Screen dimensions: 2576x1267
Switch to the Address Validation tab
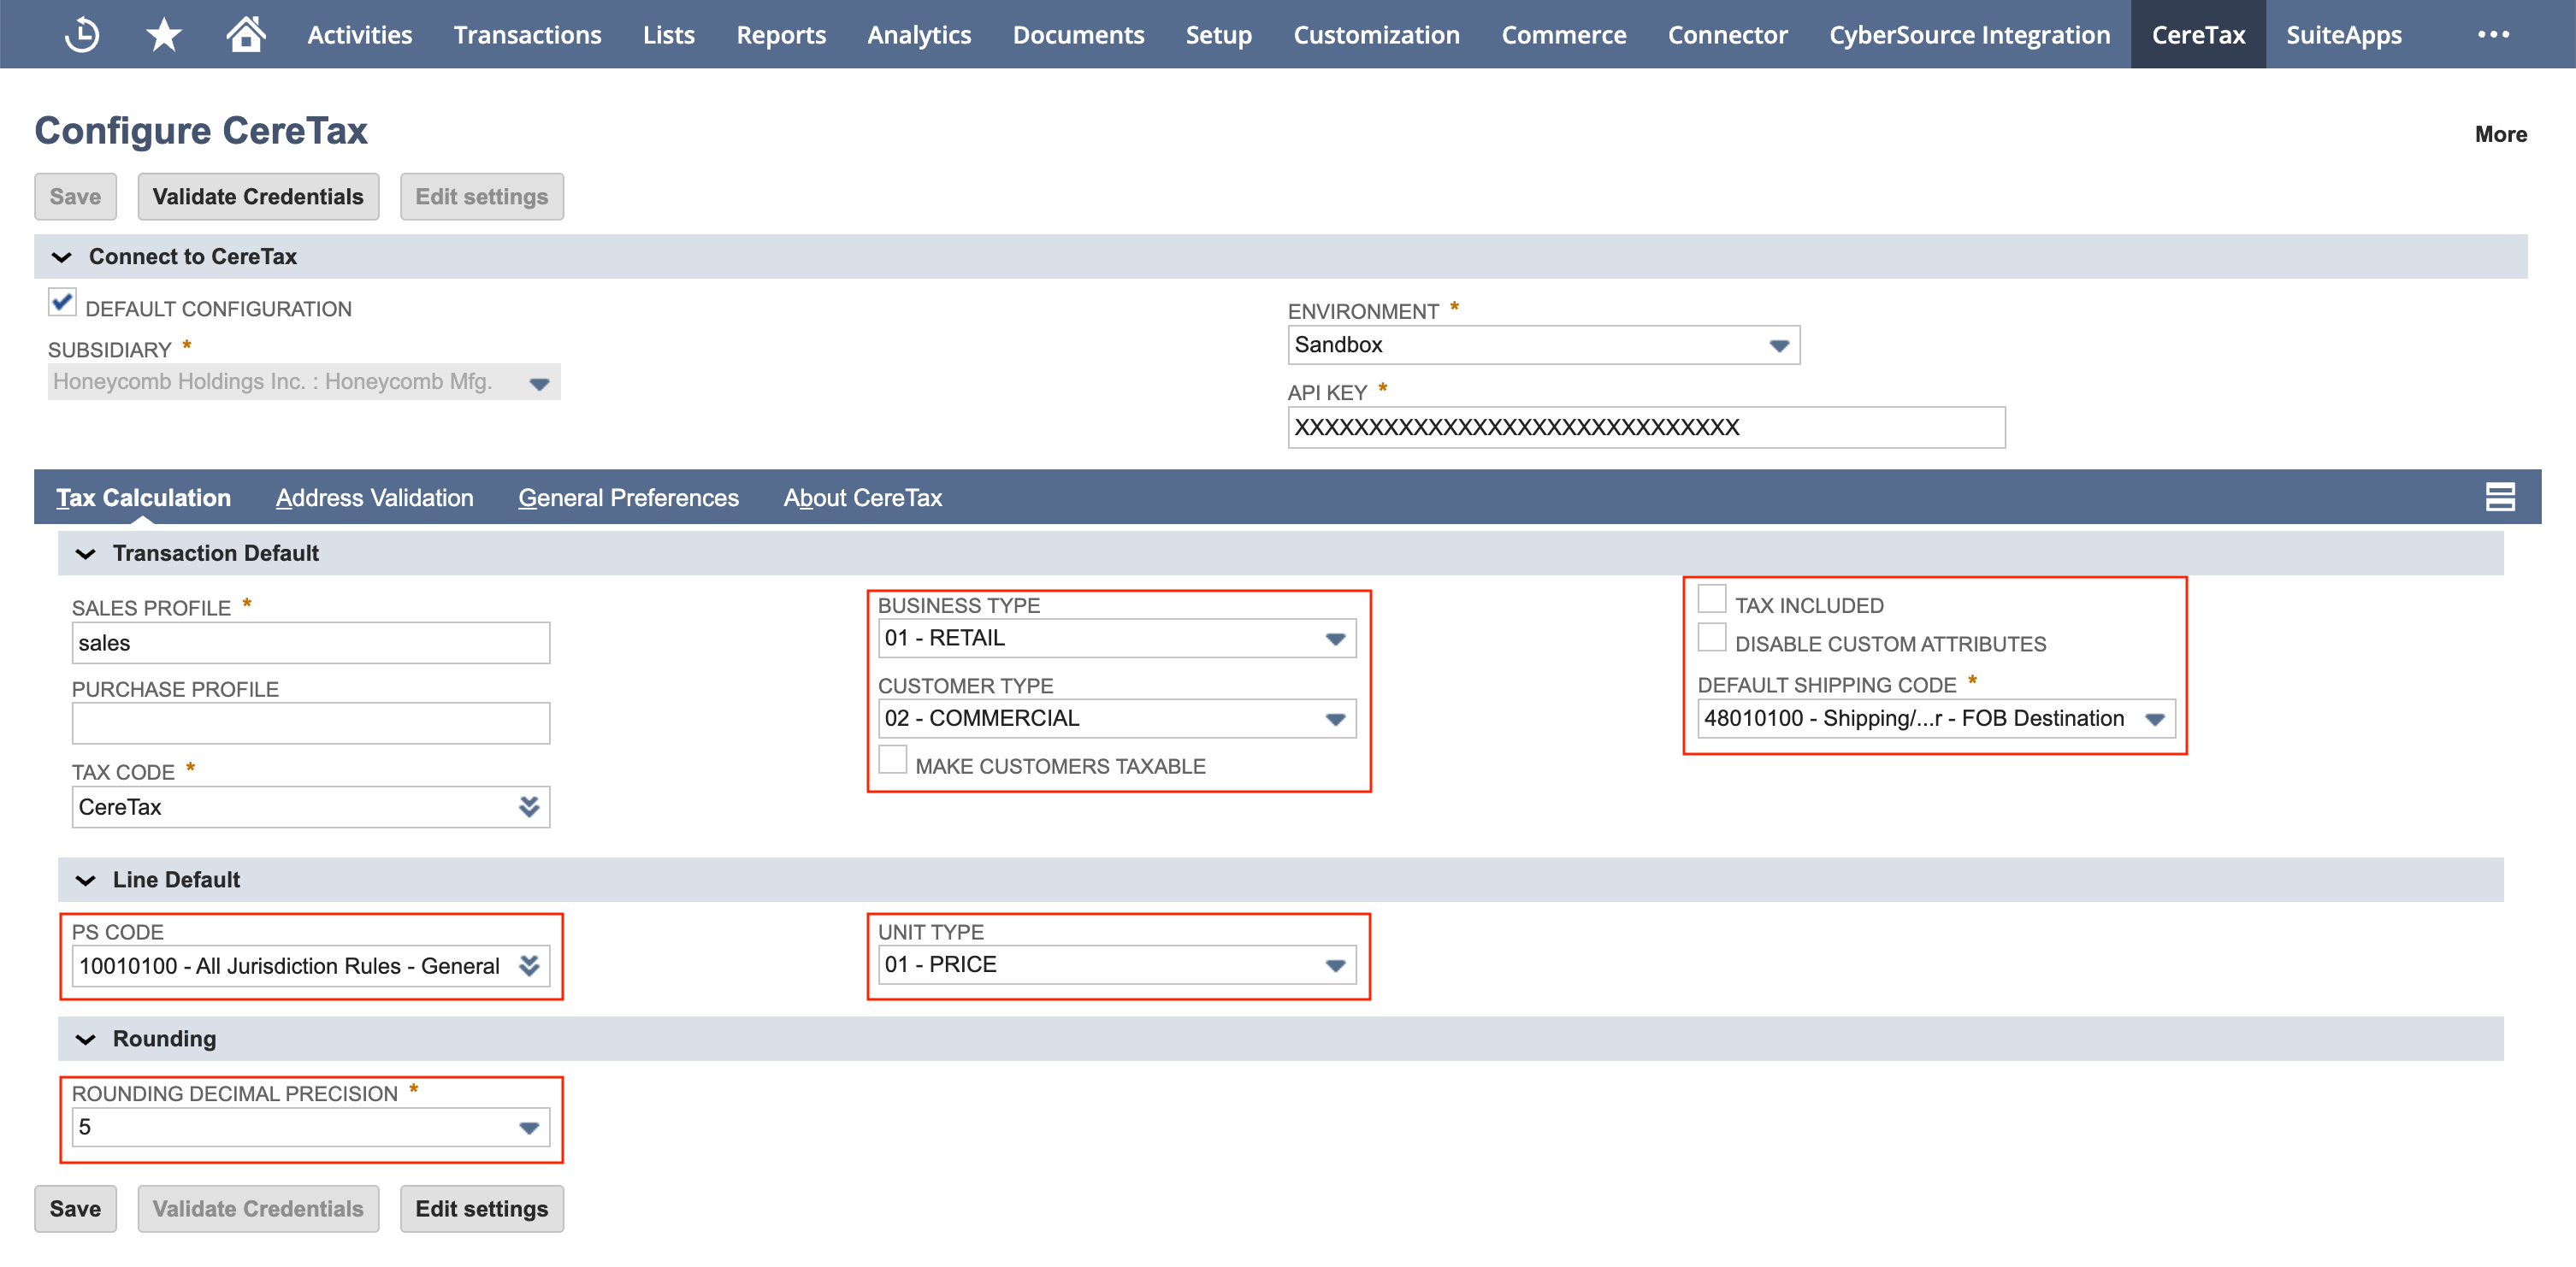tap(374, 497)
